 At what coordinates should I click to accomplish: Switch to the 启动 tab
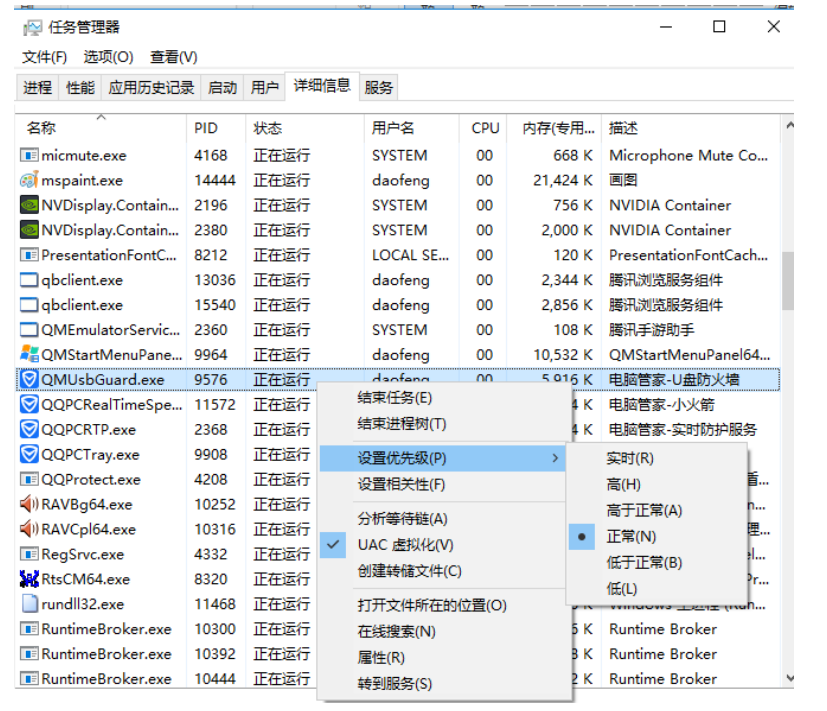tap(222, 87)
